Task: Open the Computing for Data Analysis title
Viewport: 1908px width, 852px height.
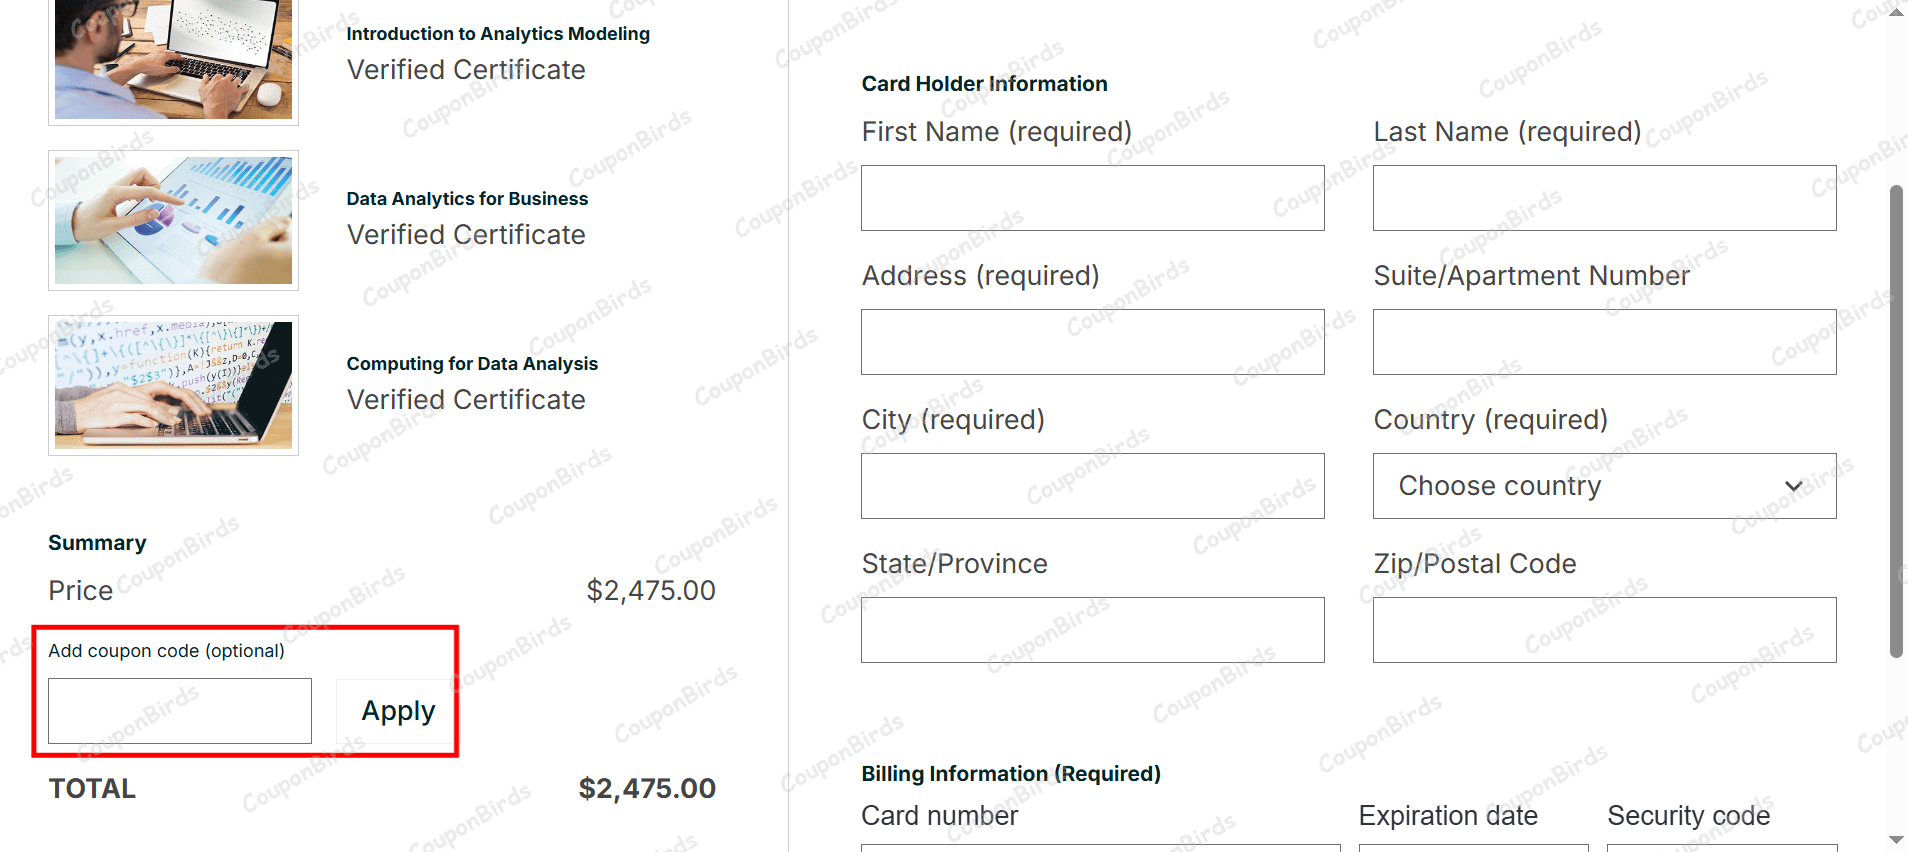Action: click(x=472, y=364)
